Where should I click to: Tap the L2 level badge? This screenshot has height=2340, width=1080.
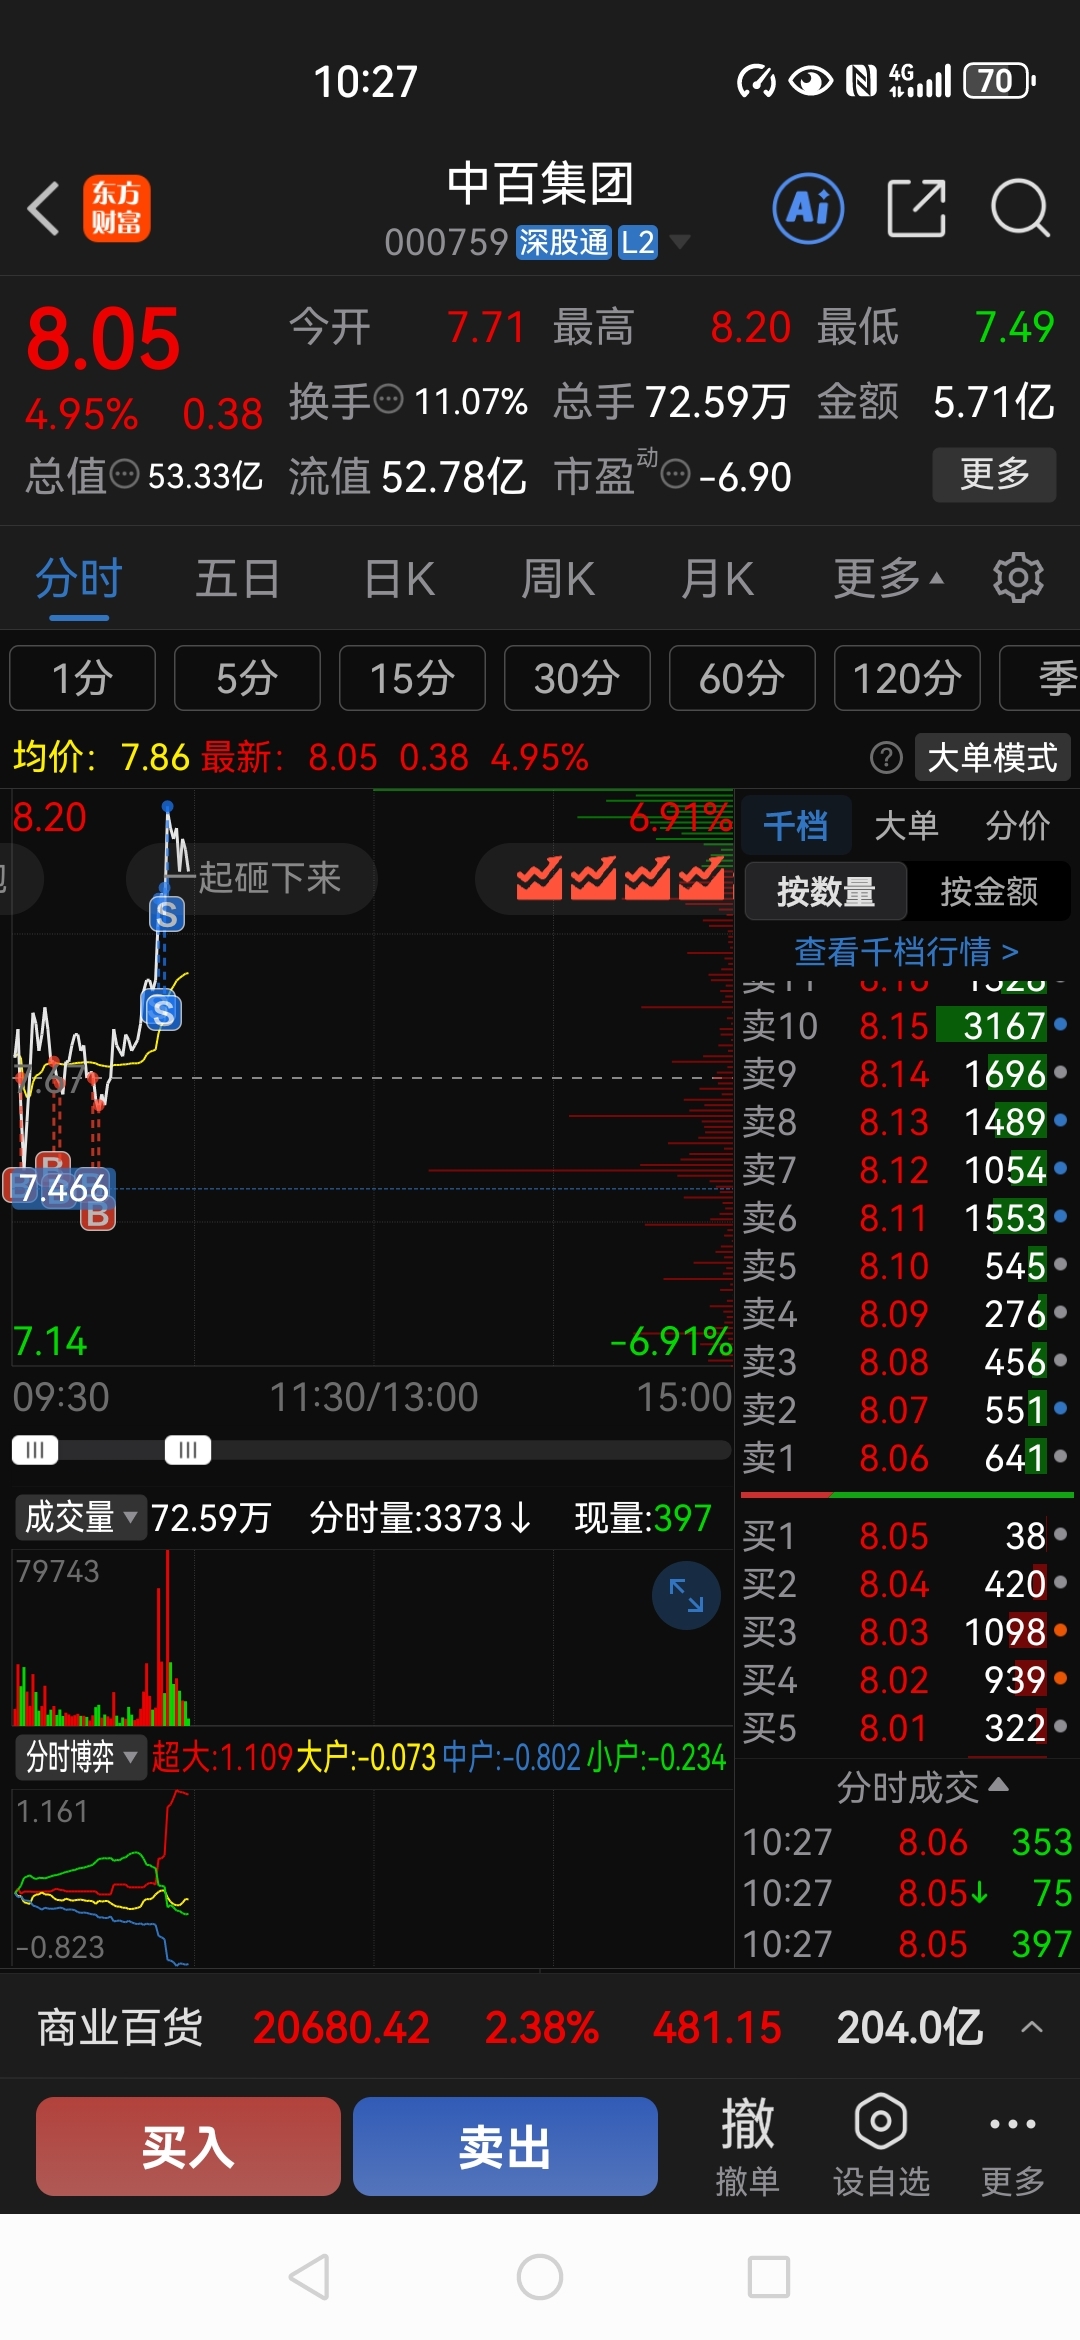pos(637,242)
